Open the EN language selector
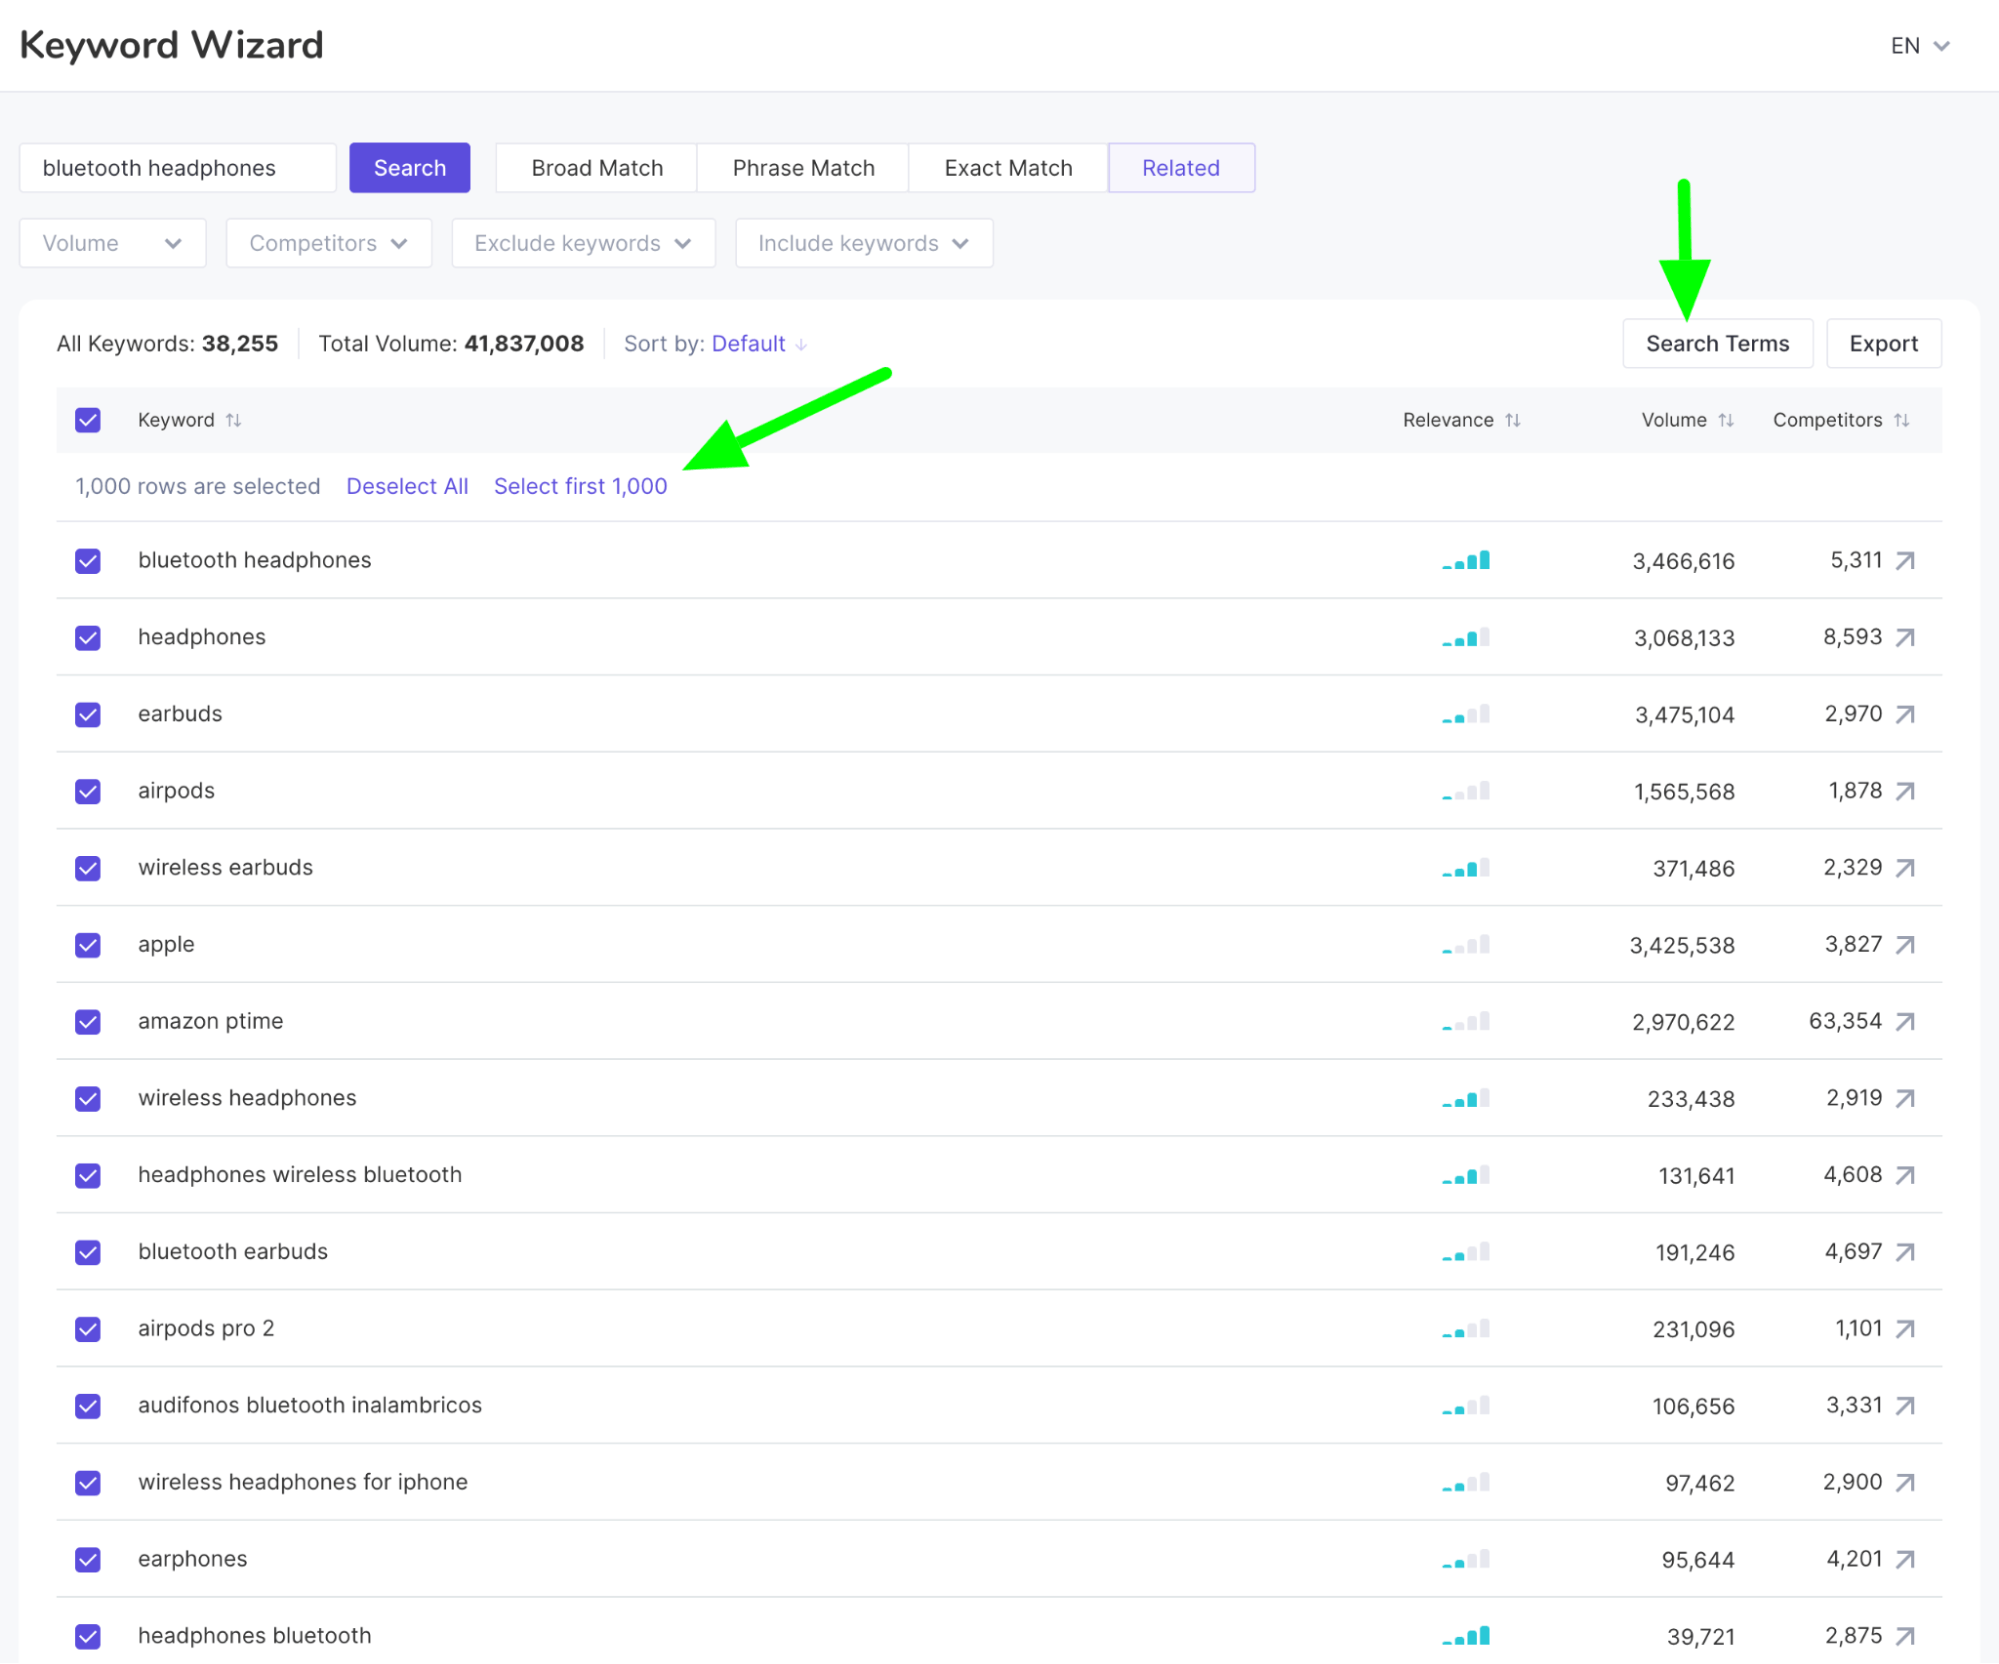 [1919, 46]
